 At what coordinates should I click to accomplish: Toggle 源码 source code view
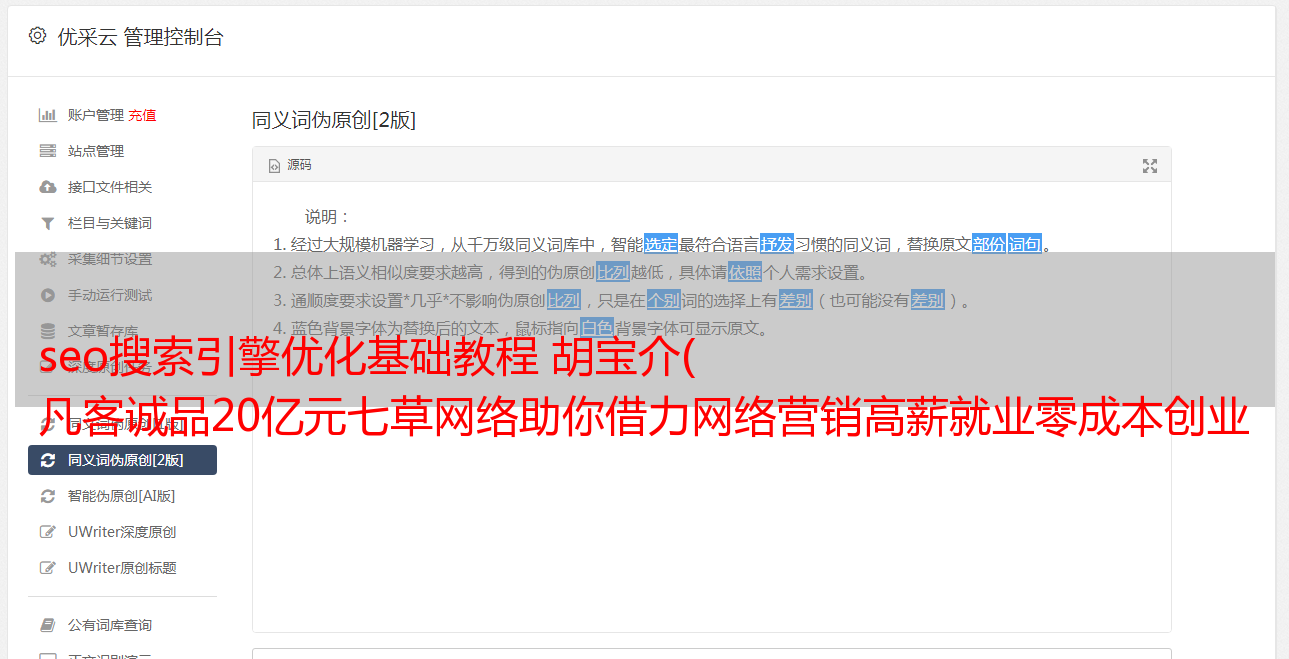[290, 165]
